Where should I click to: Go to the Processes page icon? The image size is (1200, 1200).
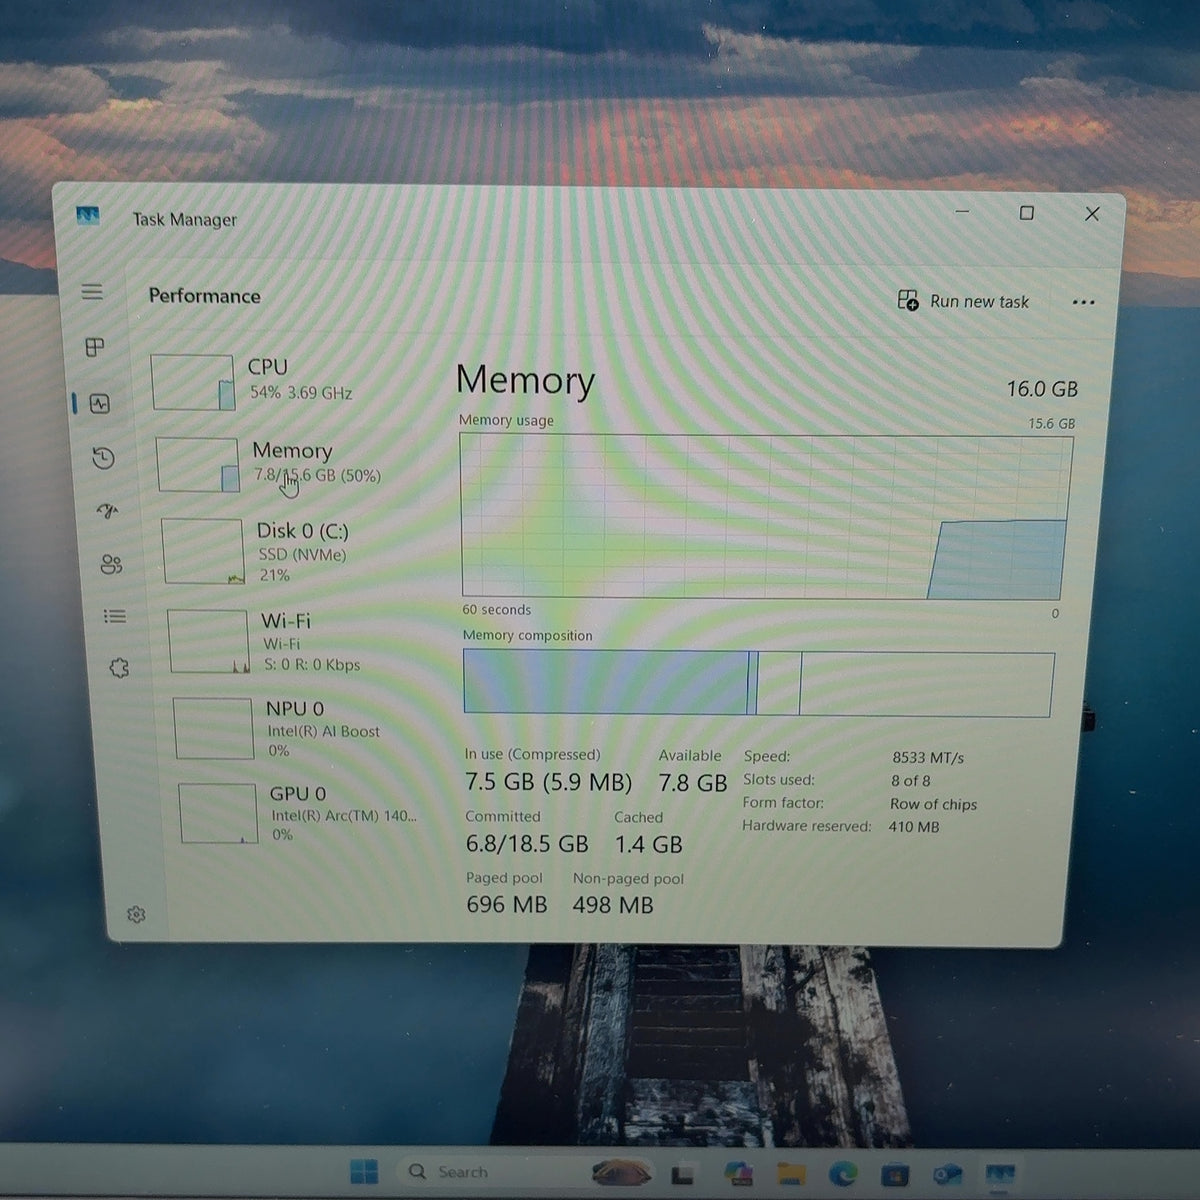point(95,347)
